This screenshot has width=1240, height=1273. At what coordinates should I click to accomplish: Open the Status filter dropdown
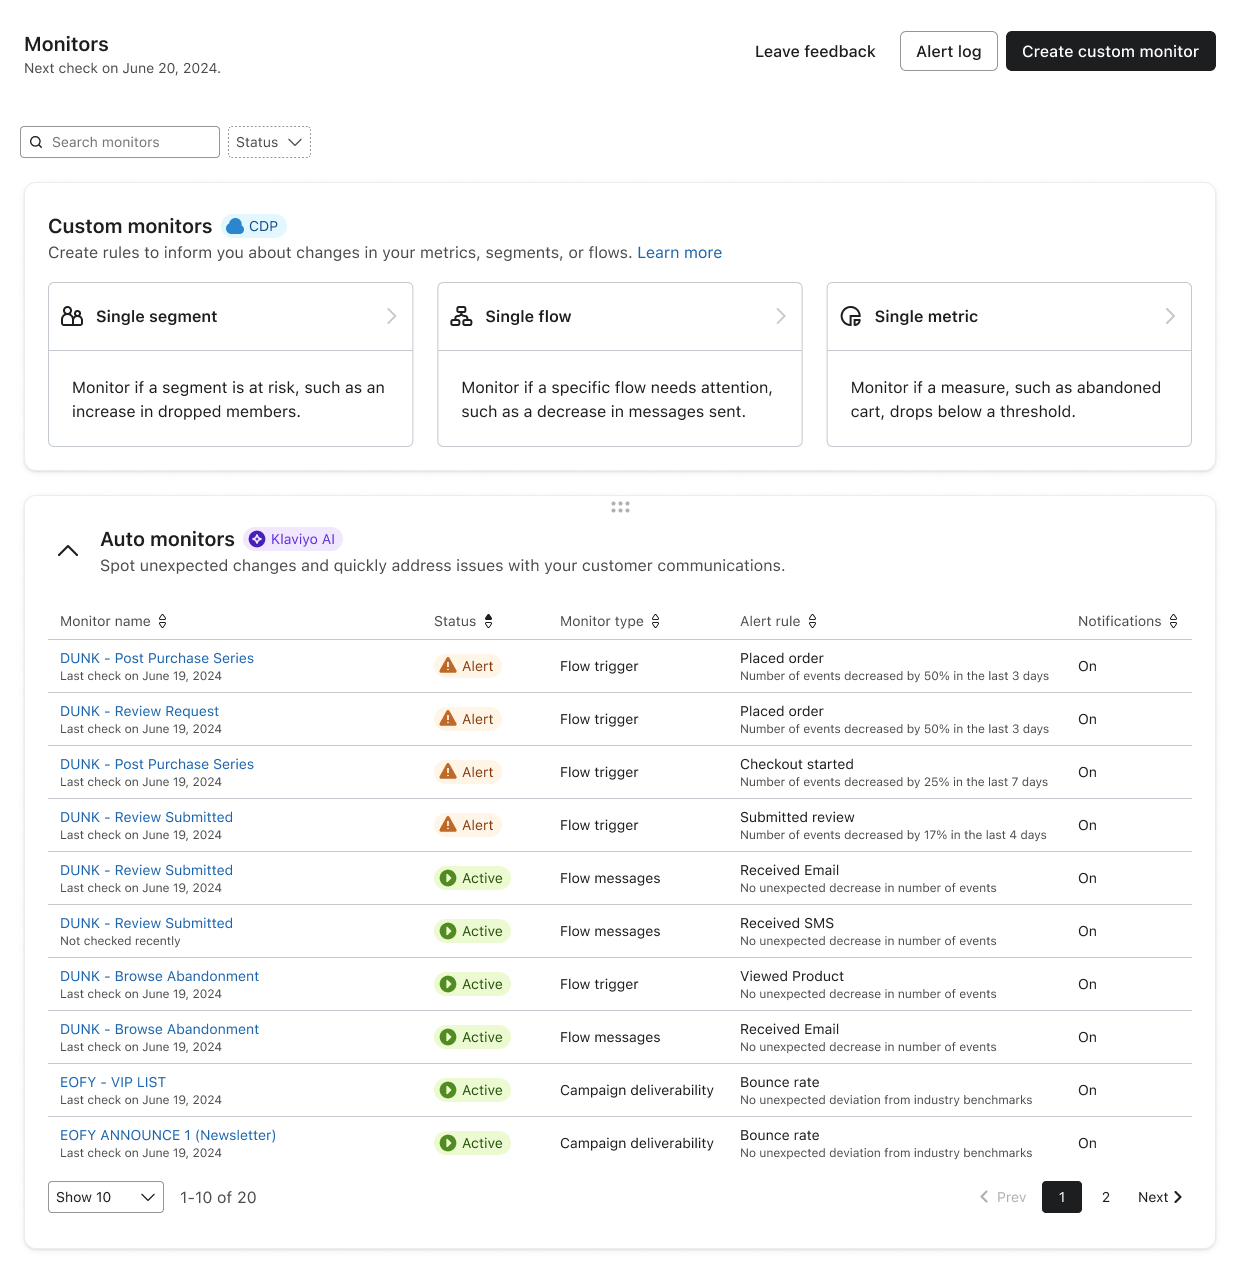pos(269,142)
